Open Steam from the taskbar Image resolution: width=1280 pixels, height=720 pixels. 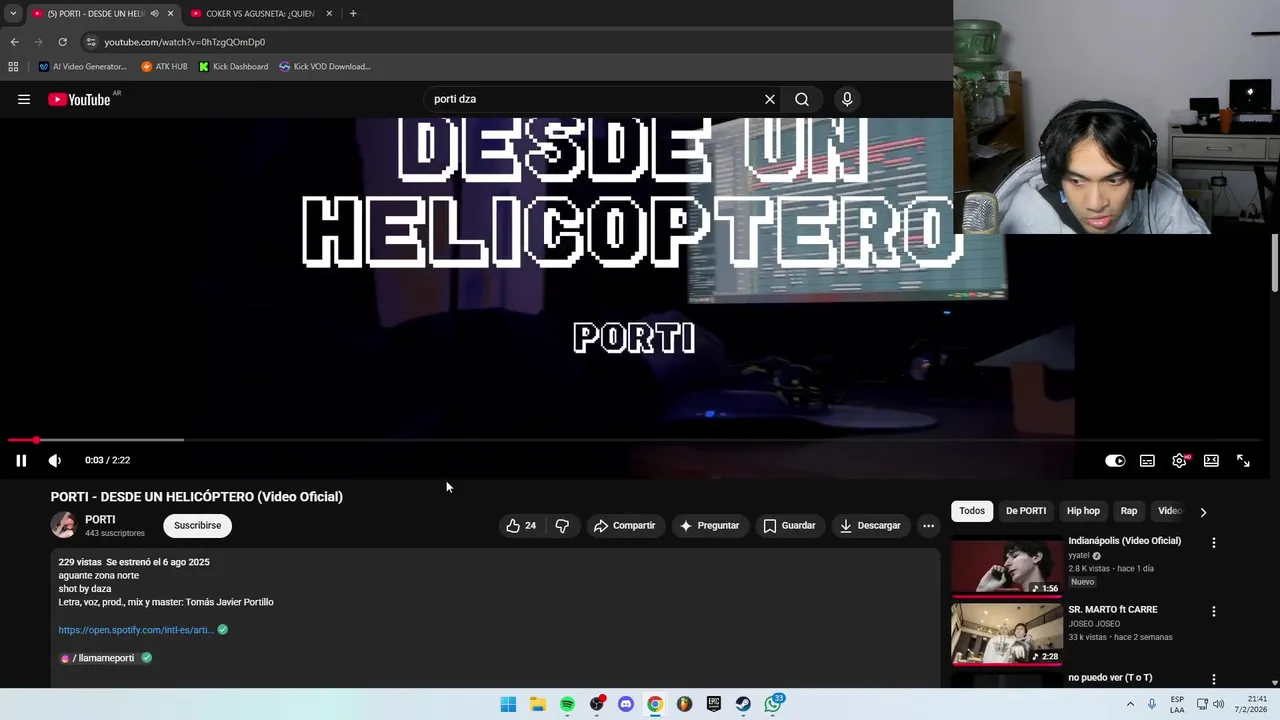pyautogui.click(x=743, y=704)
